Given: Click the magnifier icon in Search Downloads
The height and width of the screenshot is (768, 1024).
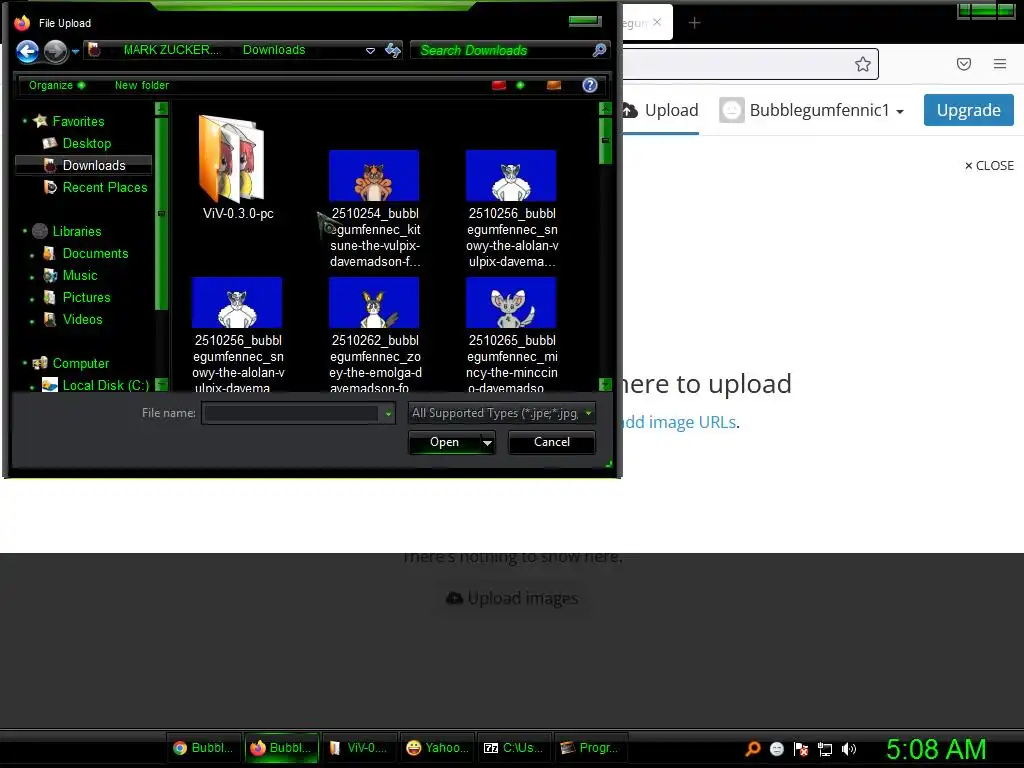Looking at the screenshot, I should point(599,50).
